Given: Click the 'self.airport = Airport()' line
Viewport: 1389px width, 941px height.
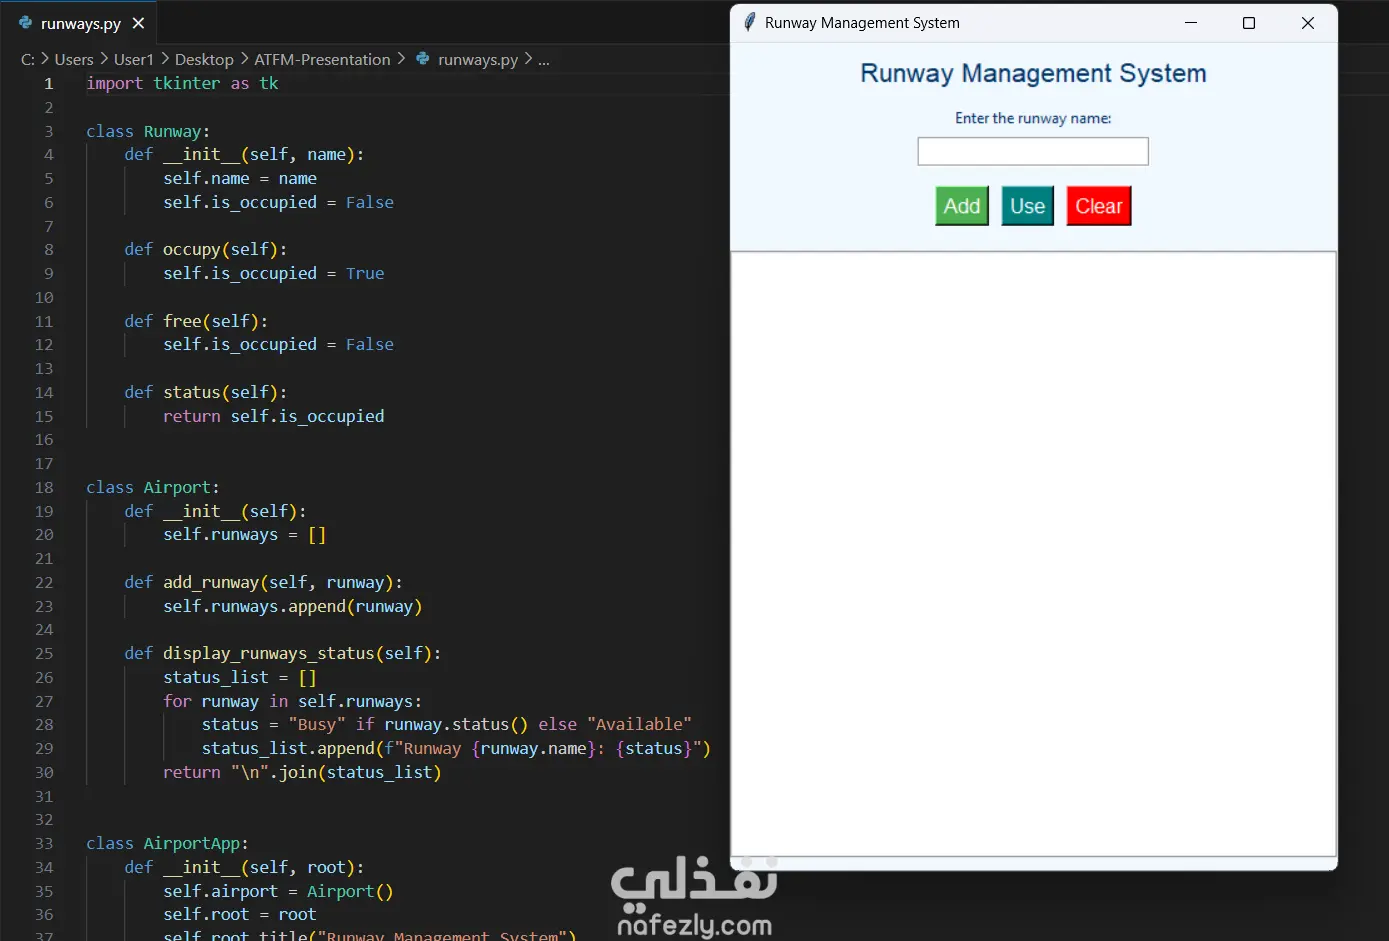Looking at the screenshot, I should tap(278, 891).
